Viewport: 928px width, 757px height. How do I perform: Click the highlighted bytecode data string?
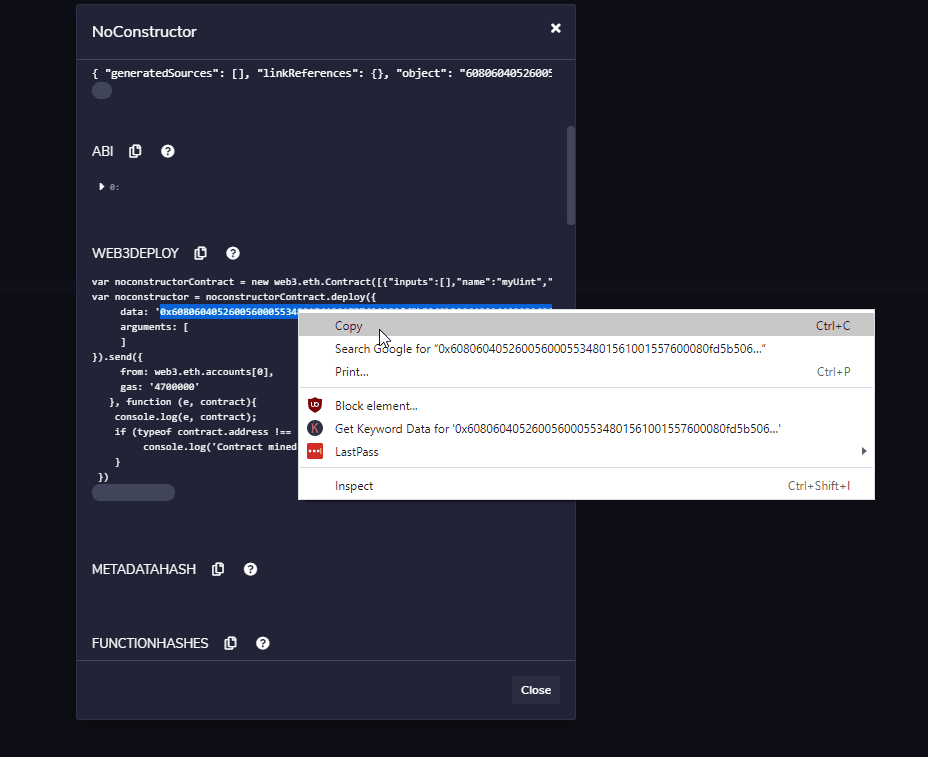click(x=228, y=312)
